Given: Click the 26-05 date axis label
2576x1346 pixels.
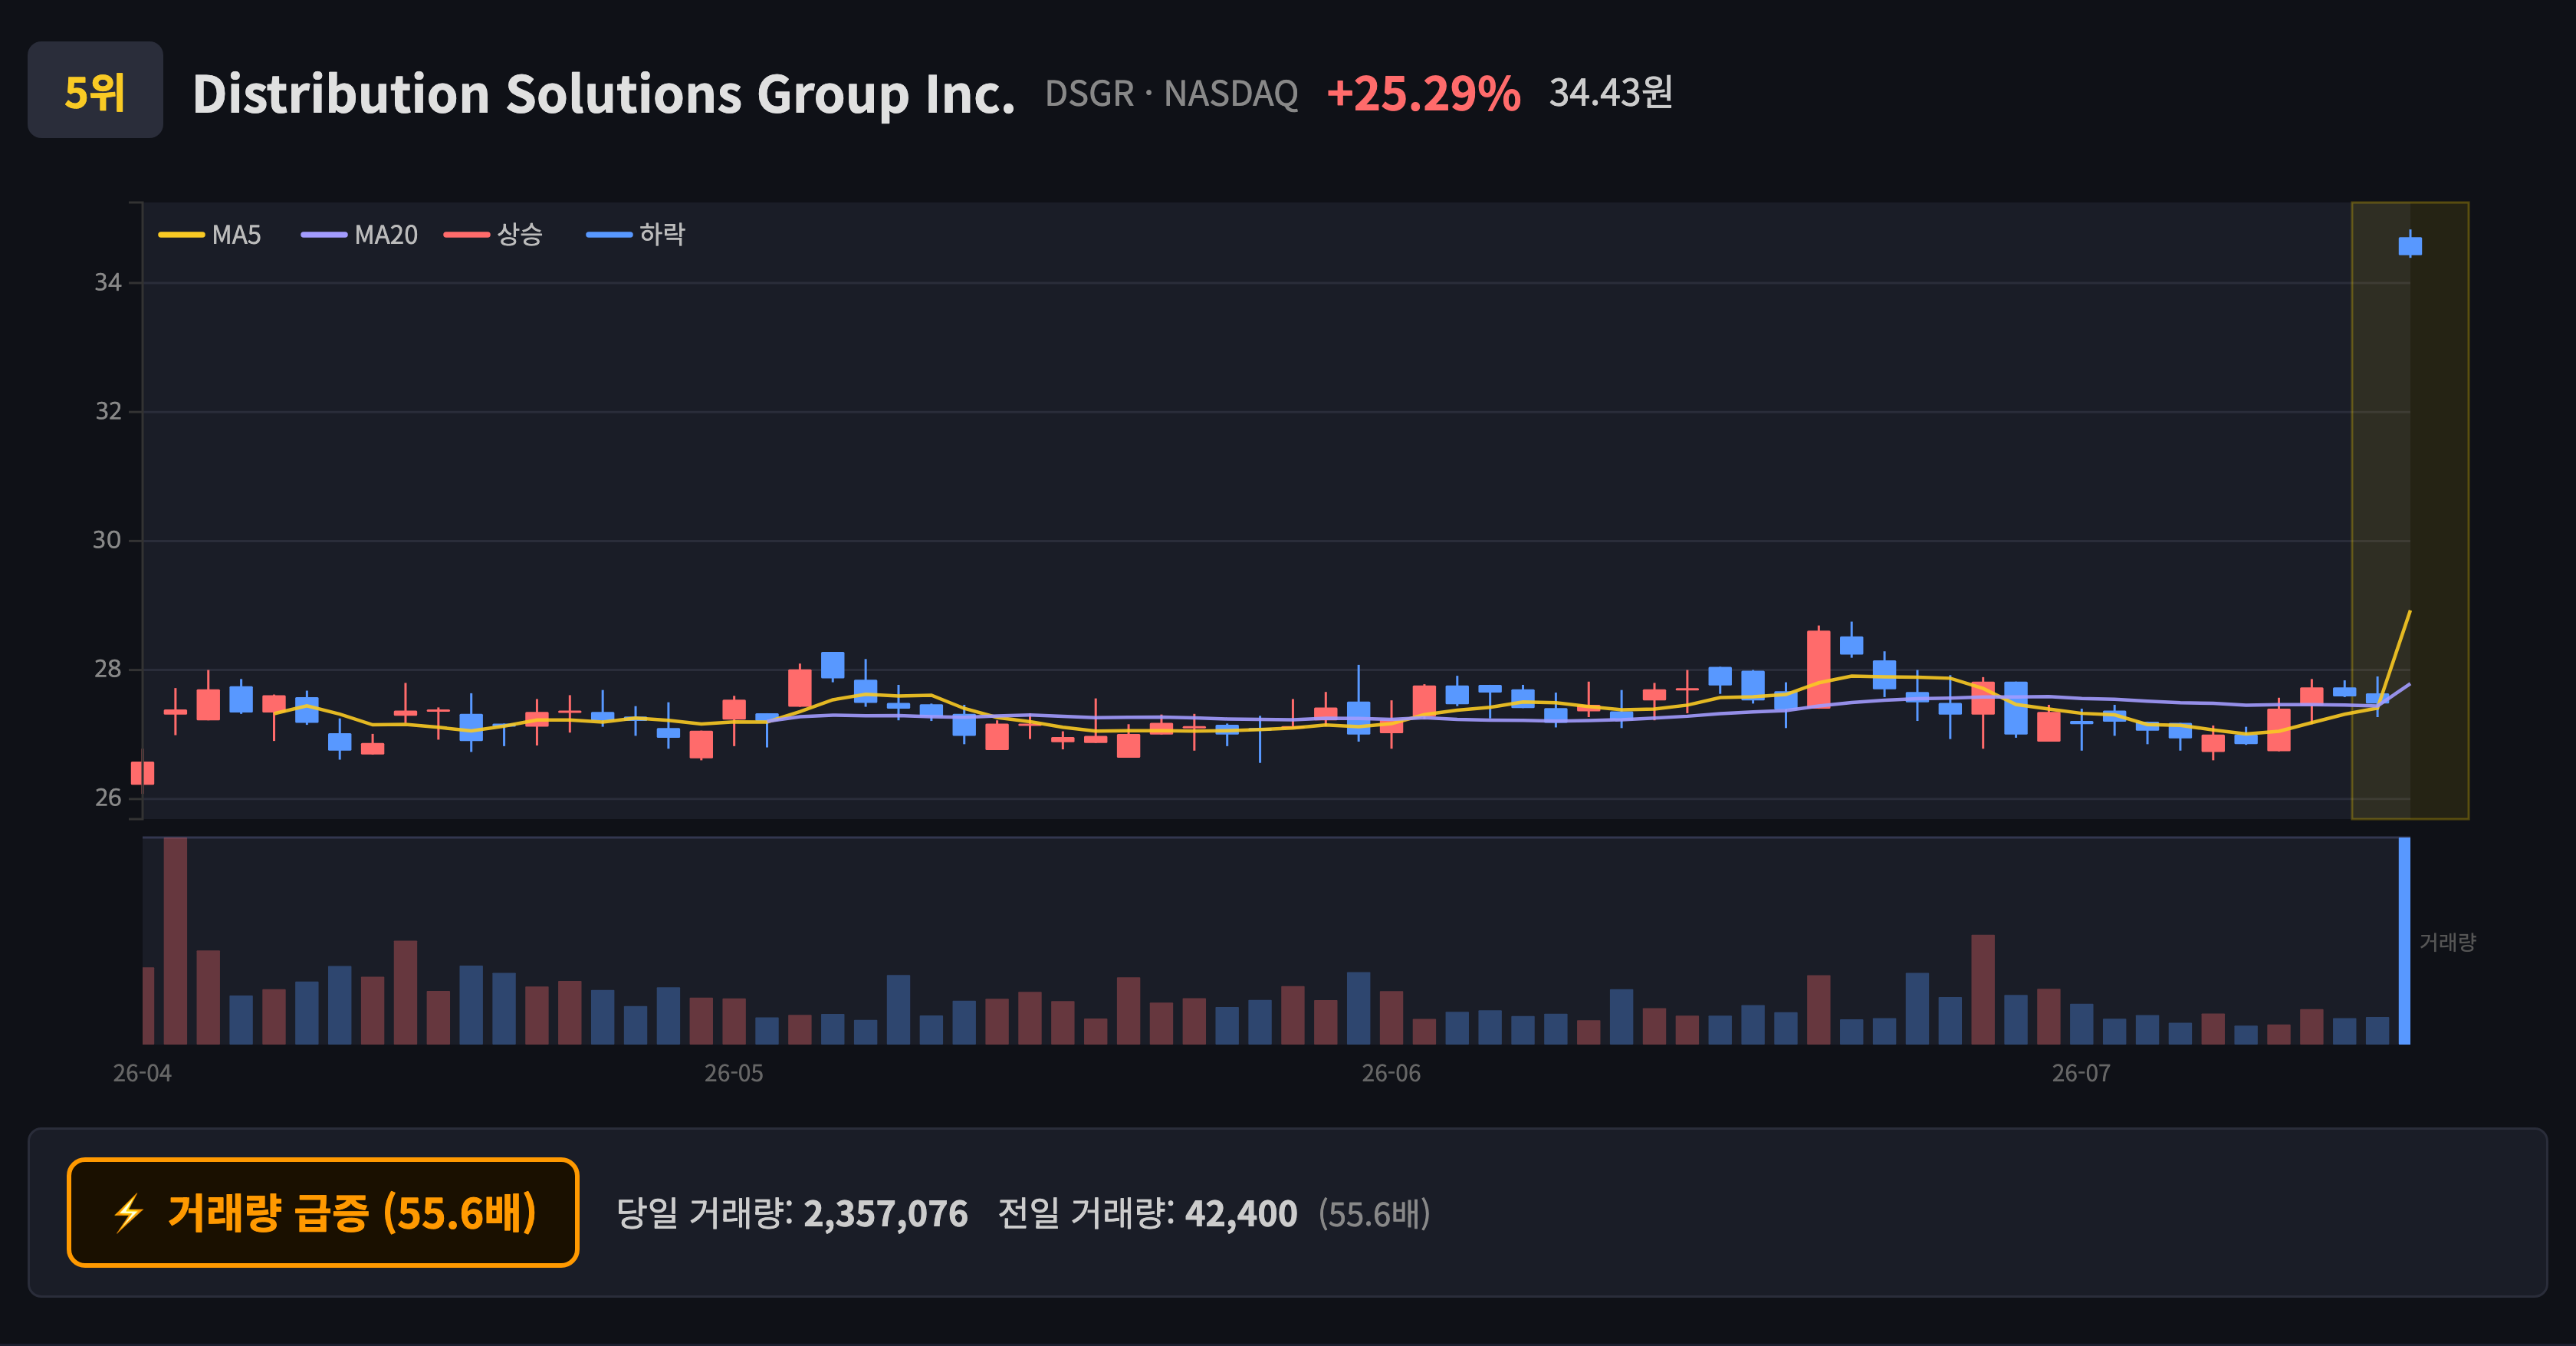Looking at the screenshot, I should (734, 1074).
